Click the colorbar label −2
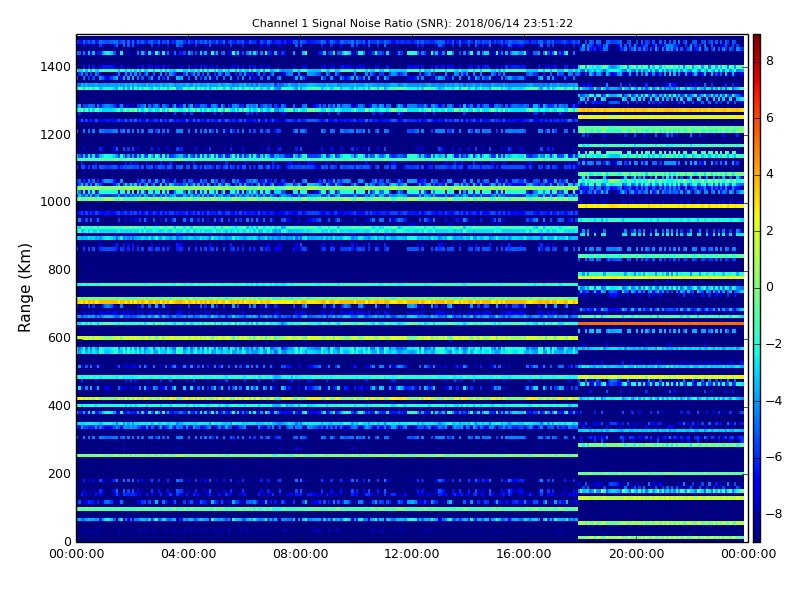 tap(774, 344)
